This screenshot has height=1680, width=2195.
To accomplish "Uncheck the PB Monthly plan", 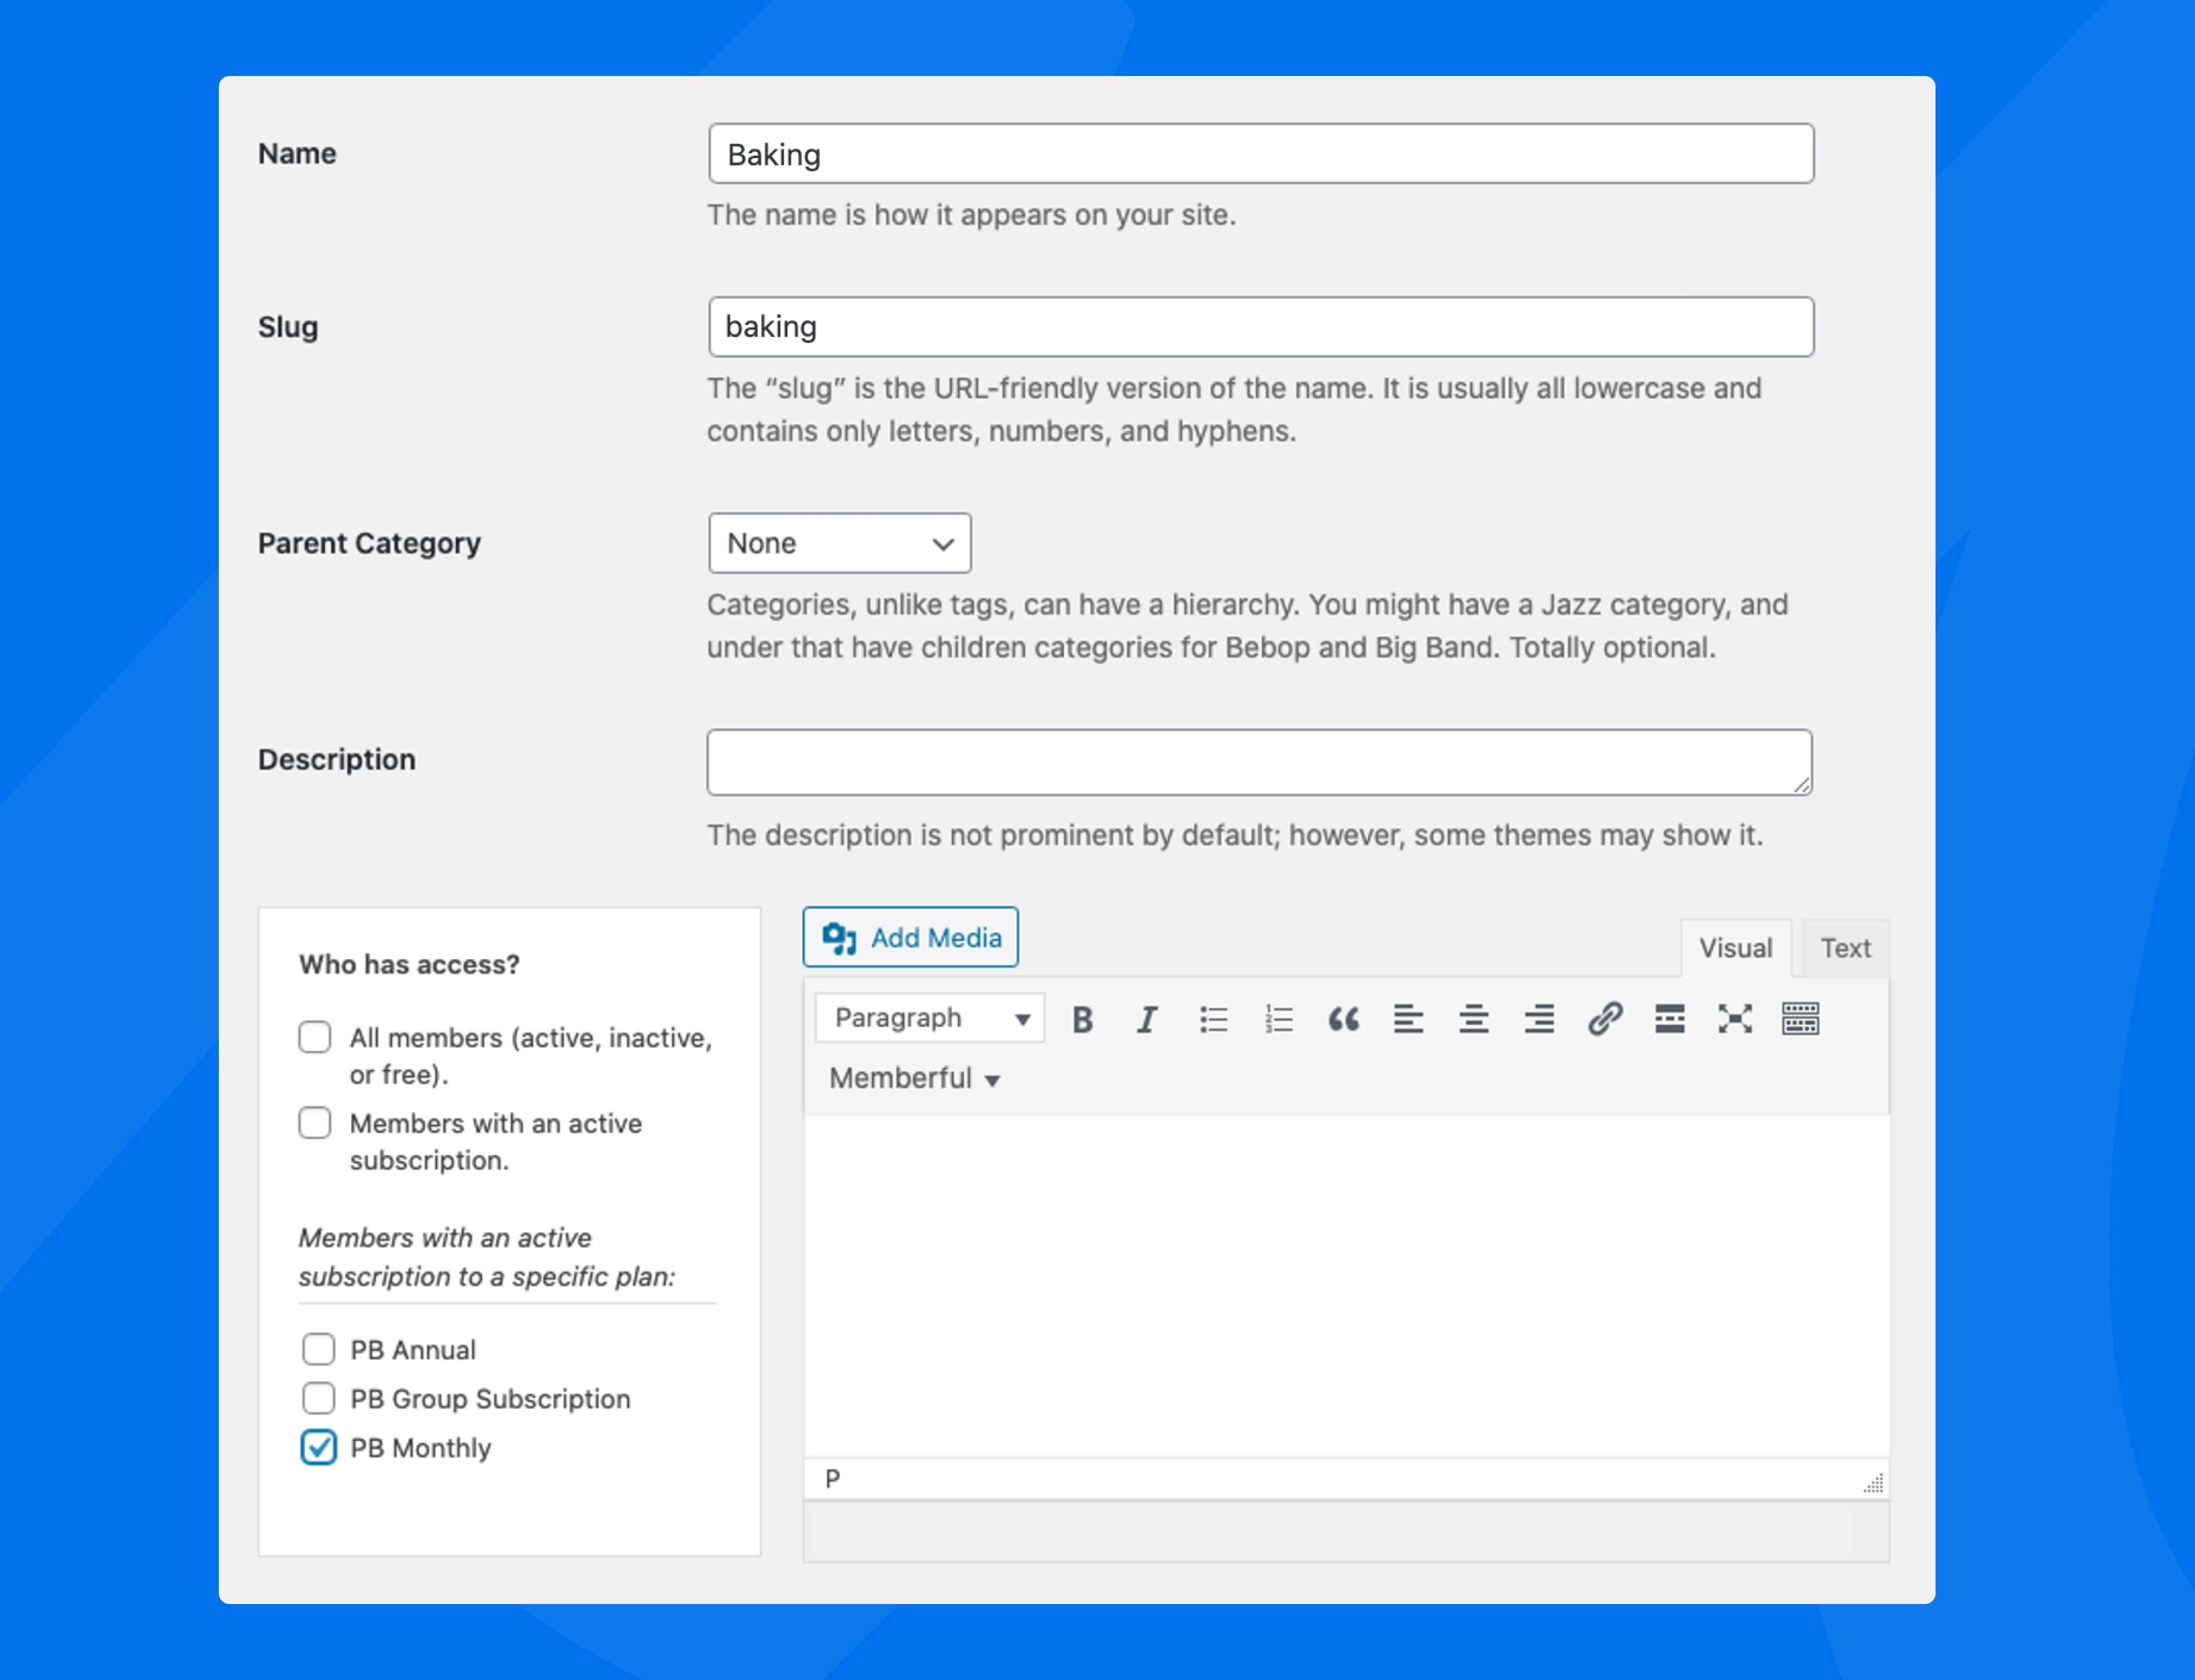I will tap(319, 1447).
